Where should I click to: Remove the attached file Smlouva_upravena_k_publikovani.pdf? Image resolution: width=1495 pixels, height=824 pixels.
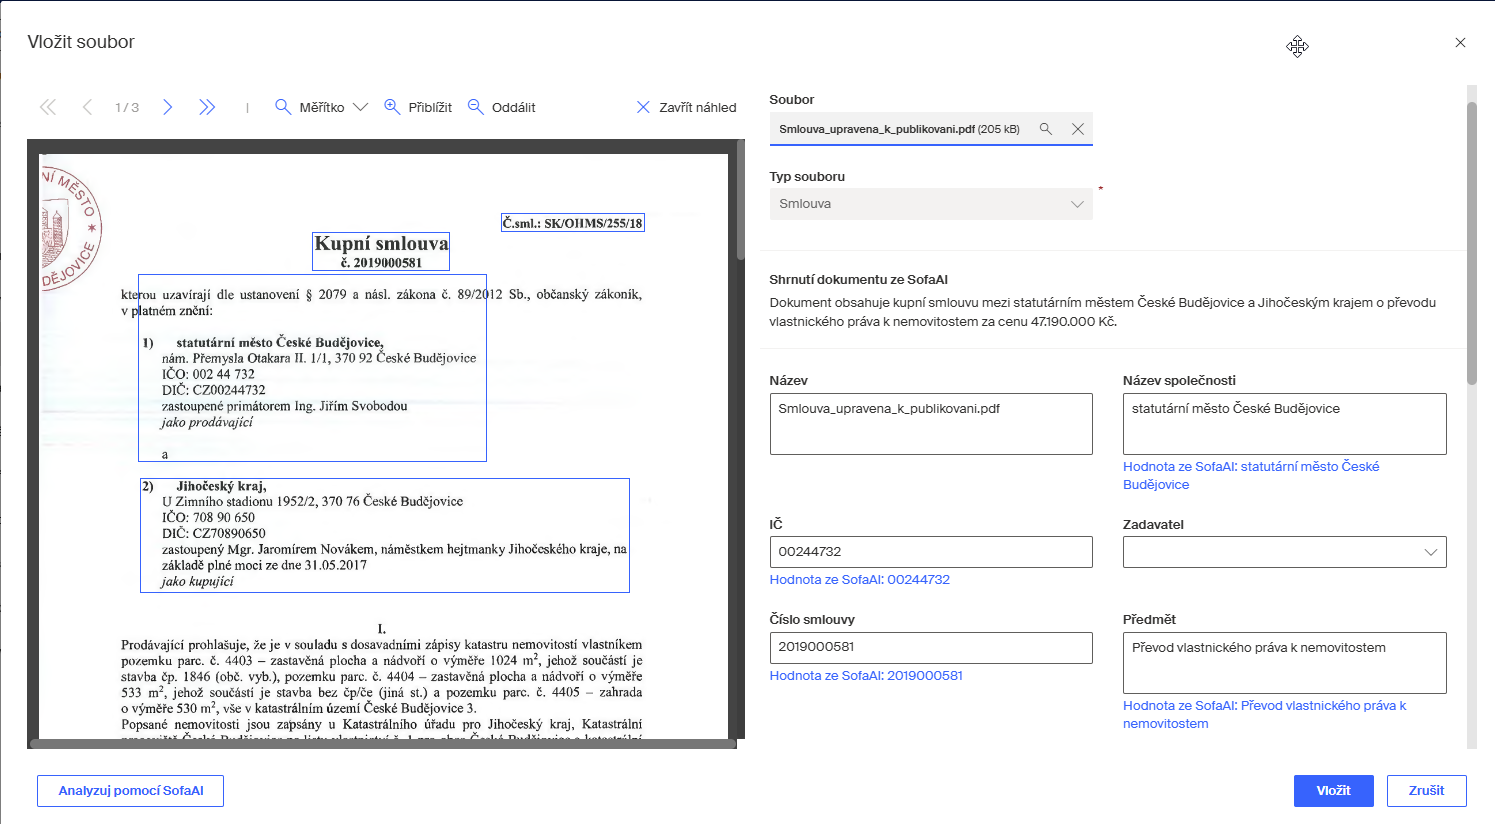[1077, 129]
